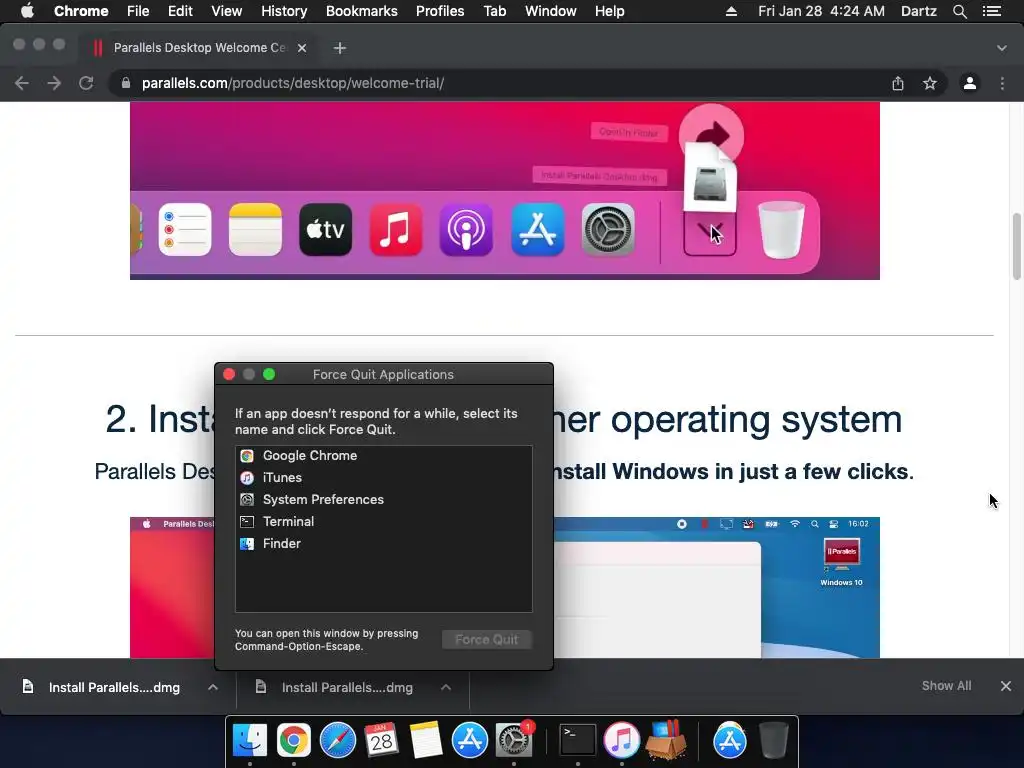This screenshot has height=768, width=1024.
Task: Open iTunes from the Dock
Action: (x=621, y=741)
